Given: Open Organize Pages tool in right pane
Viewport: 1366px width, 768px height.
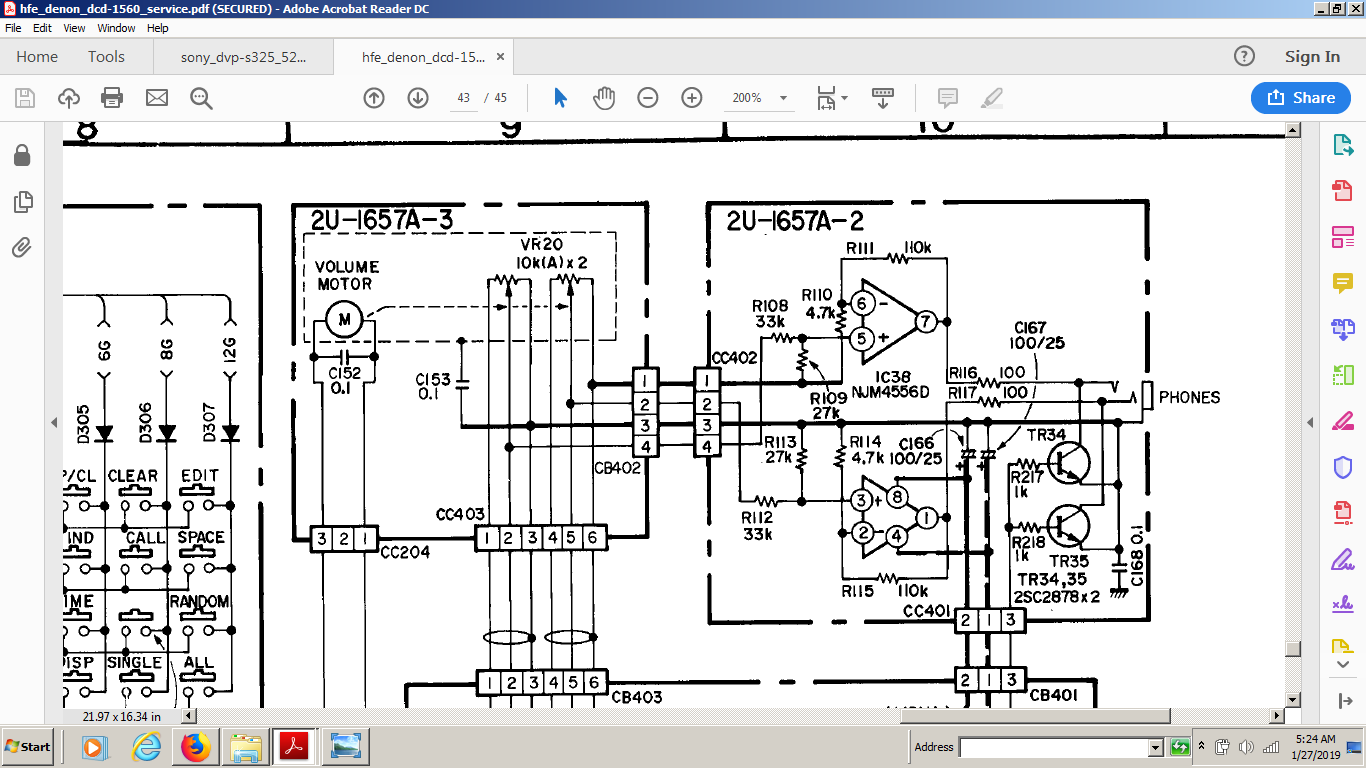Looking at the screenshot, I should click(x=1343, y=375).
